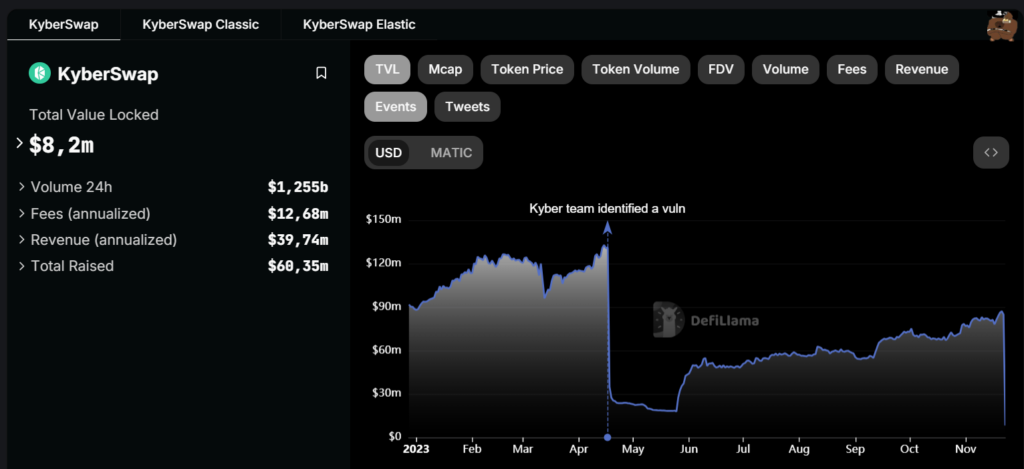Toggle the Events overlay
This screenshot has height=469, width=1024.
[396, 106]
